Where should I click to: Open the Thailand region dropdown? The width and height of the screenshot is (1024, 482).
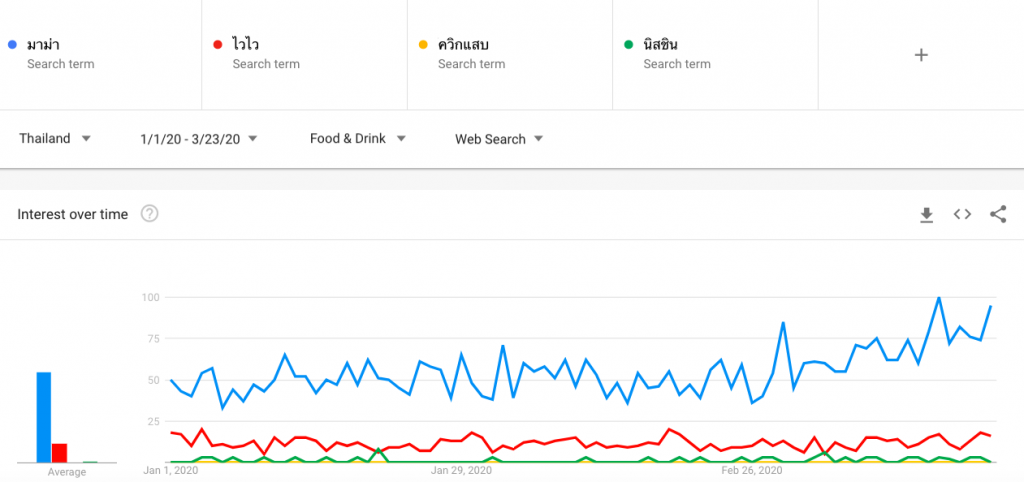[x=55, y=138]
